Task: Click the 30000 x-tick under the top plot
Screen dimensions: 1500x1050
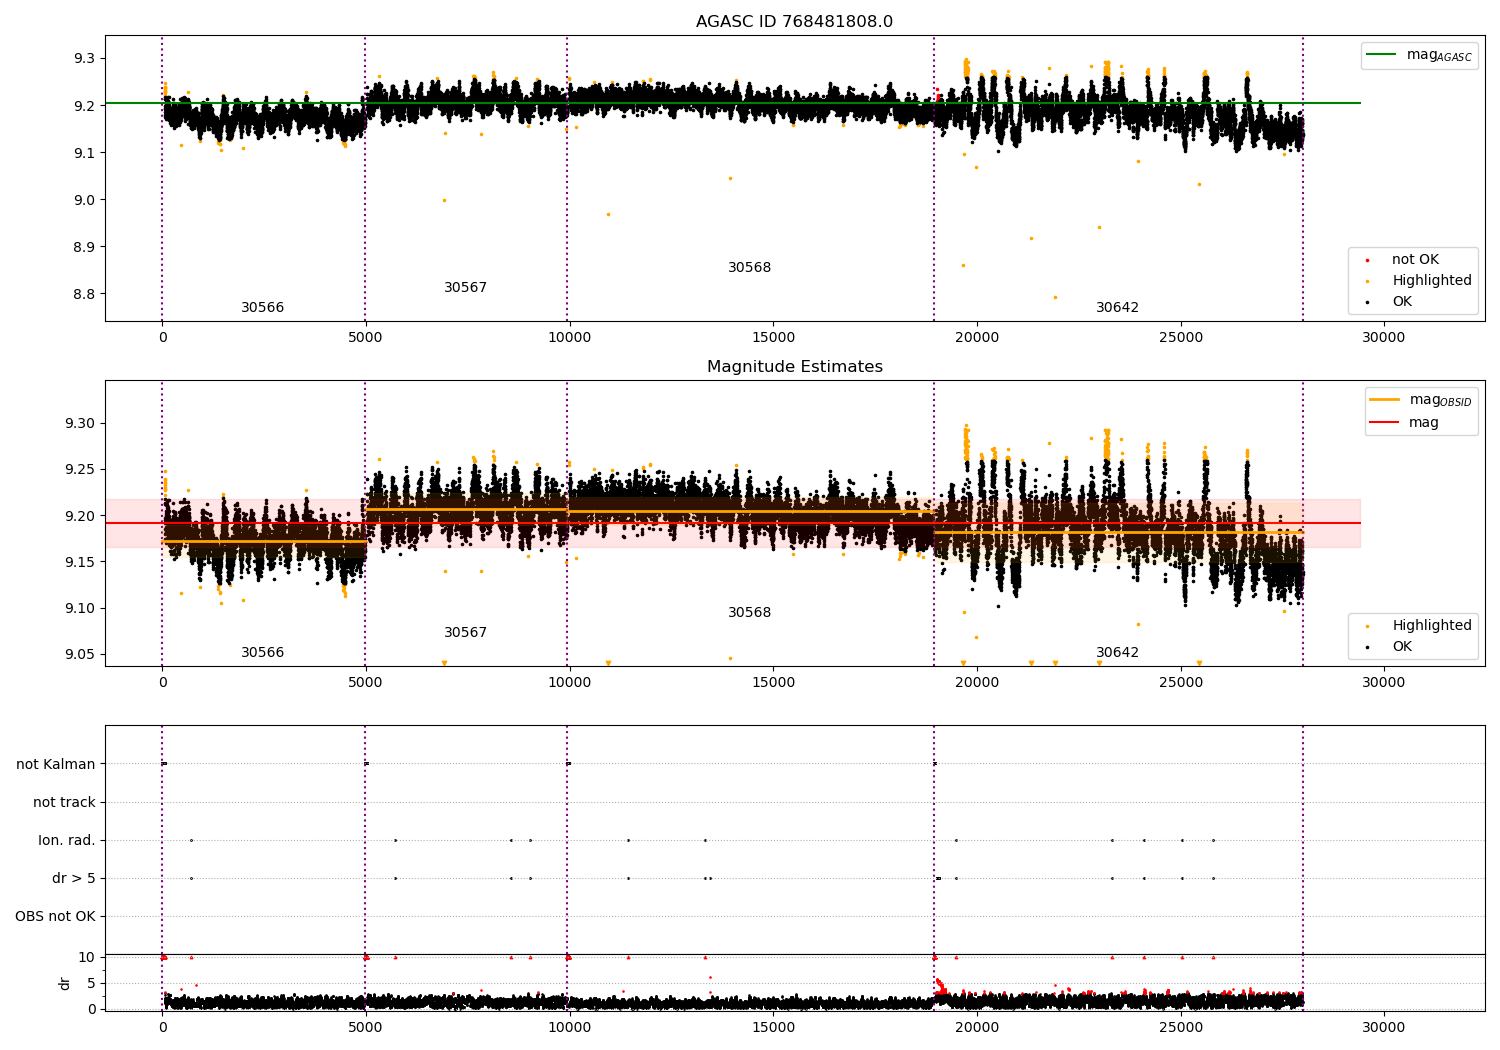Action: [x=1384, y=338]
